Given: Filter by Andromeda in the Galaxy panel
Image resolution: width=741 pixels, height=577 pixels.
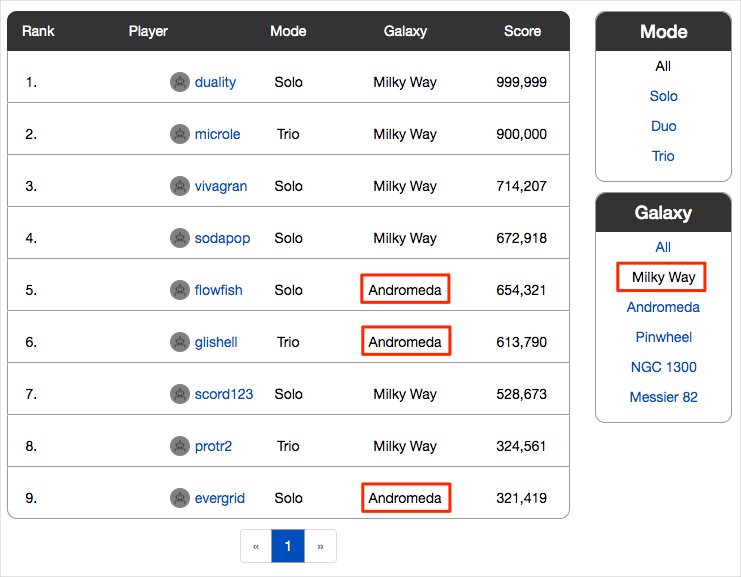Looking at the screenshot, I should 663,307.
